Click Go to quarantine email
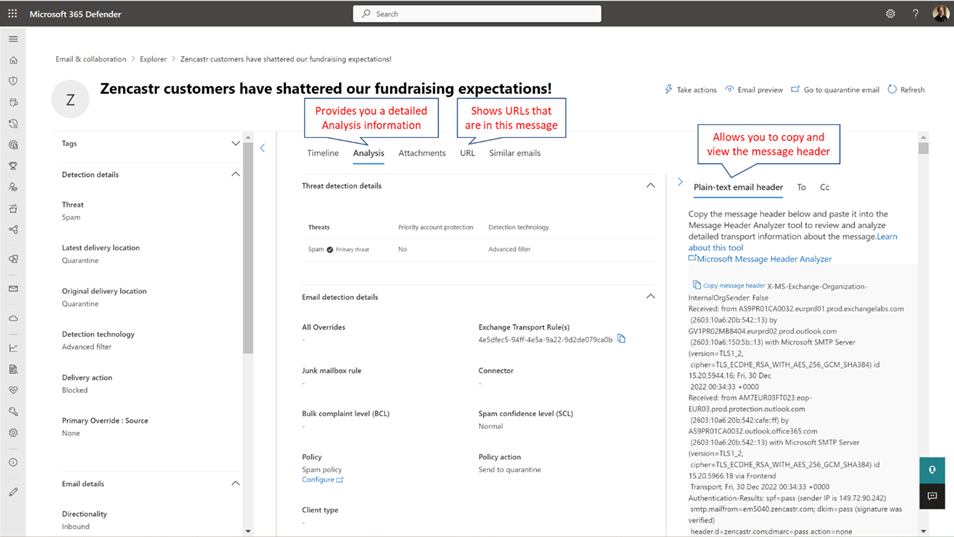 835,89
